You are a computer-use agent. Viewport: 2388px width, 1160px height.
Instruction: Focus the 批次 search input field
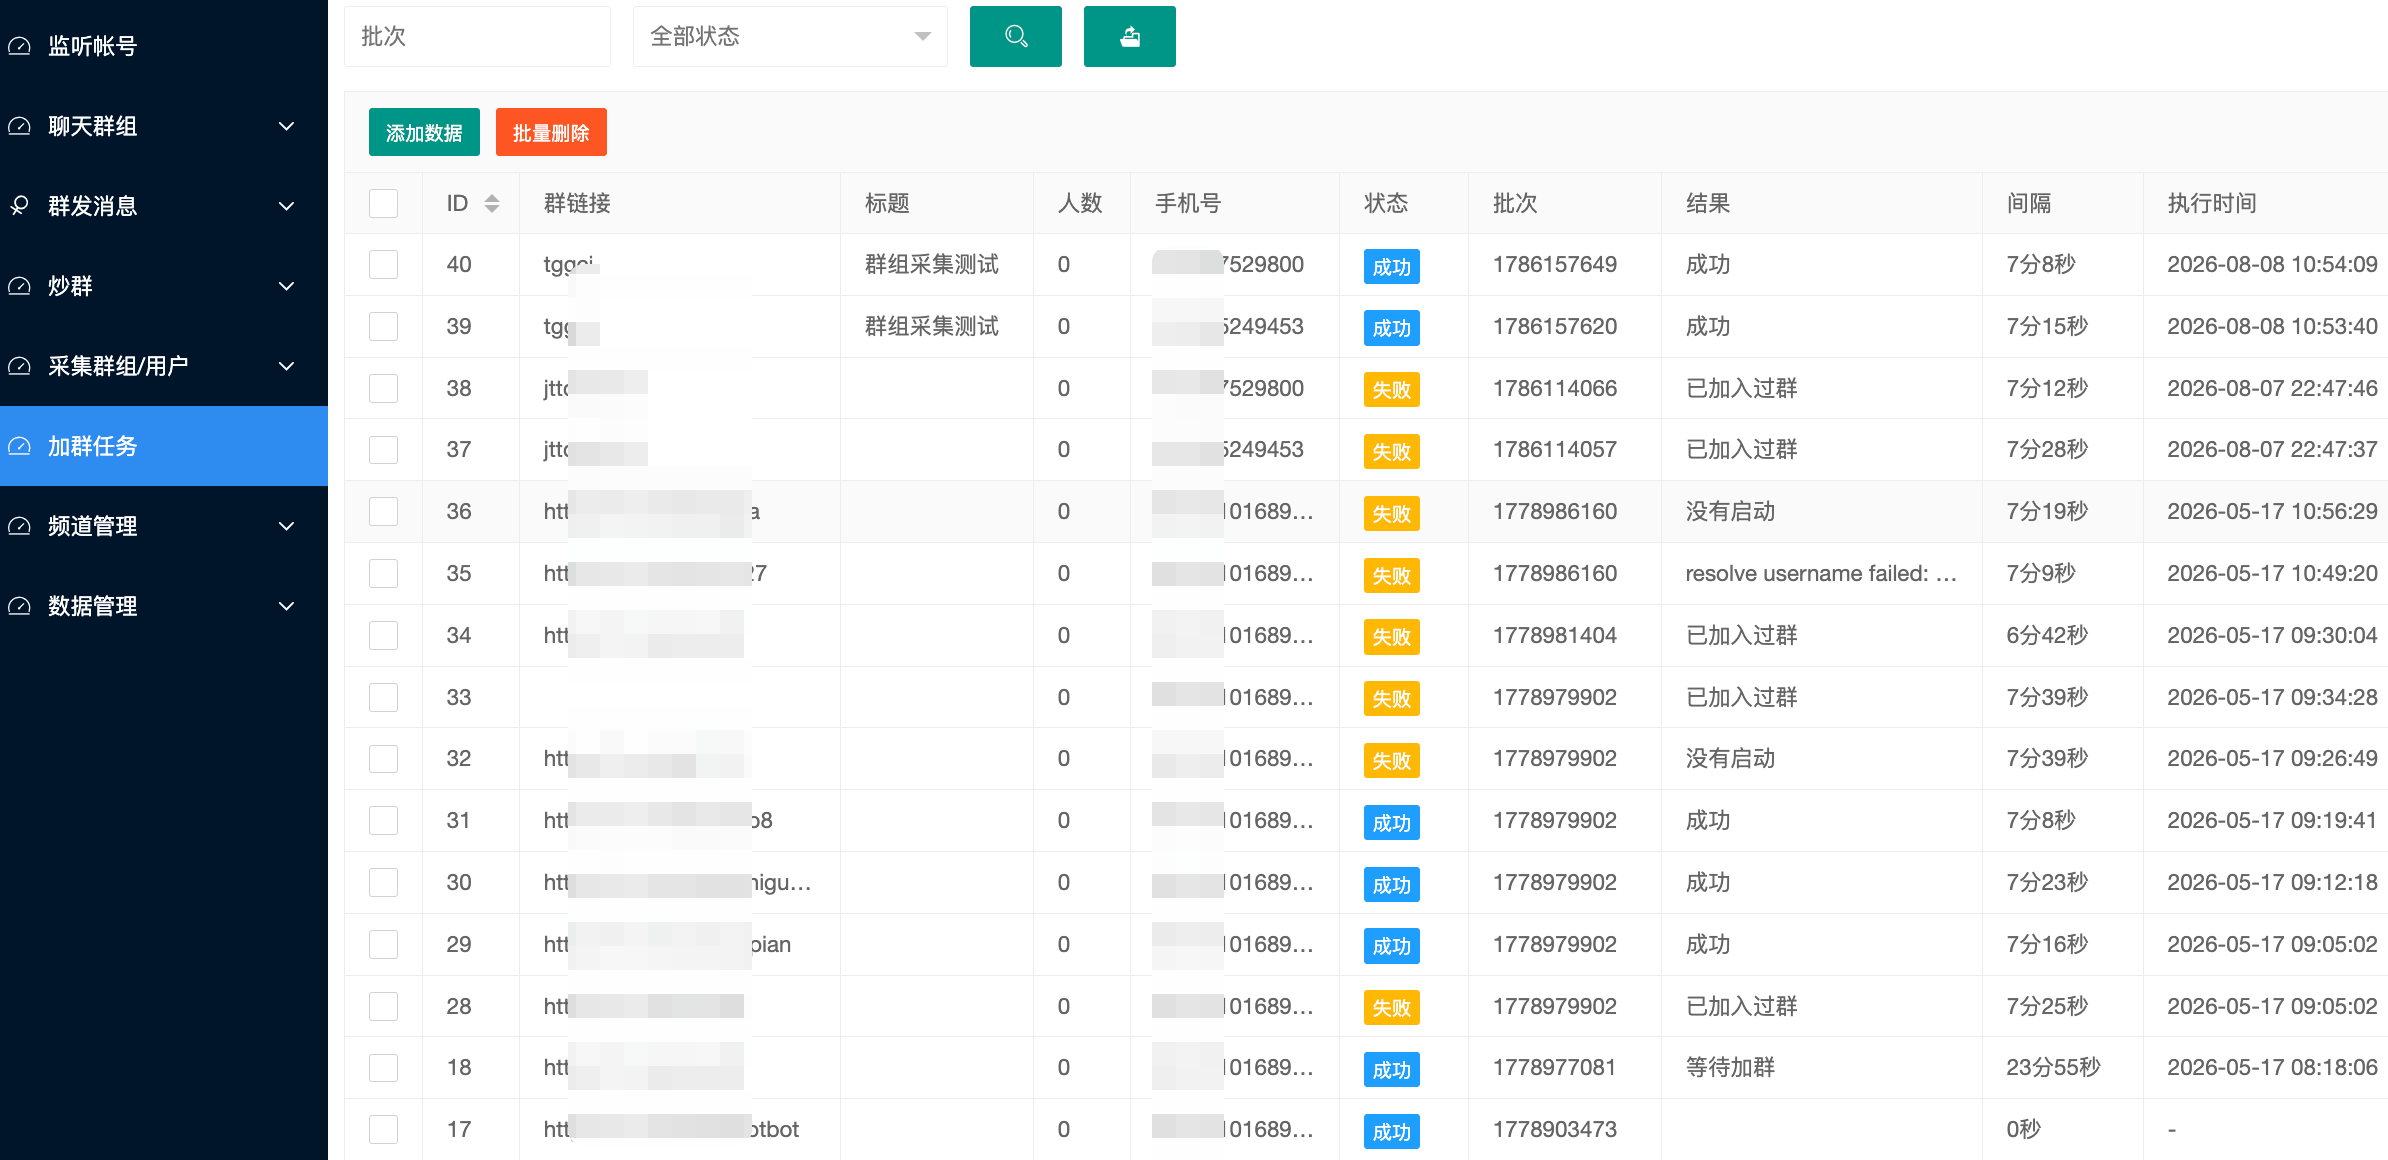(x=477, y=37)
